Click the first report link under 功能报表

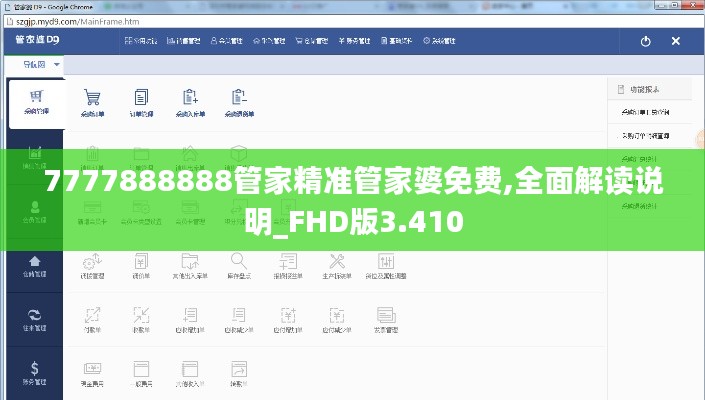[x=645, y=111]
